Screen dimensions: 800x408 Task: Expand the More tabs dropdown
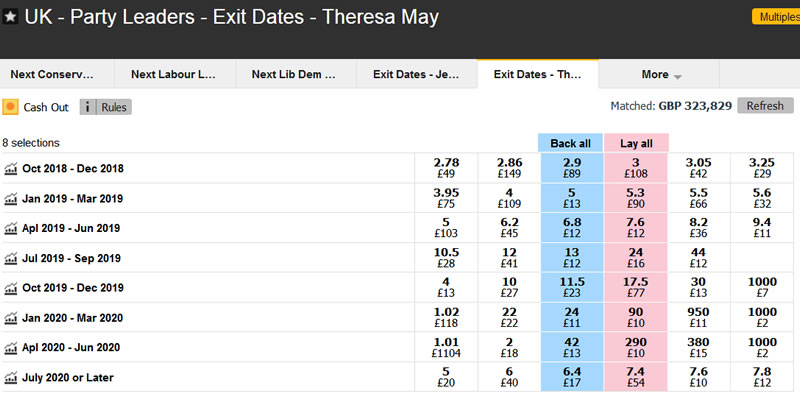coord(661,74)
